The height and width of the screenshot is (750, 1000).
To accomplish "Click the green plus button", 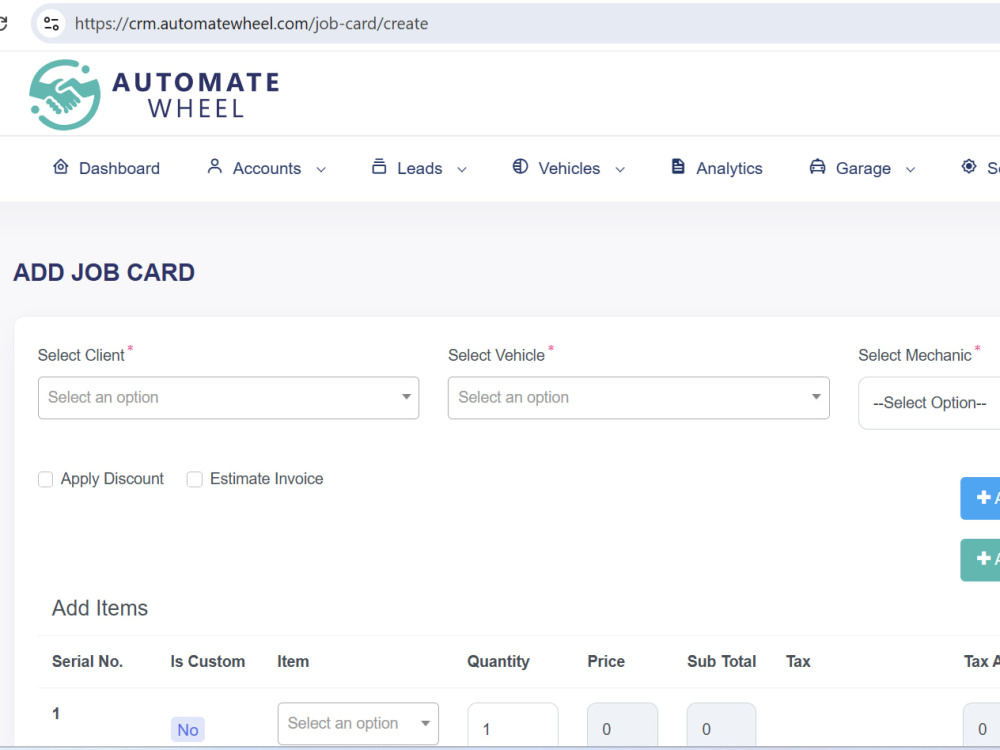I will 980,560.
